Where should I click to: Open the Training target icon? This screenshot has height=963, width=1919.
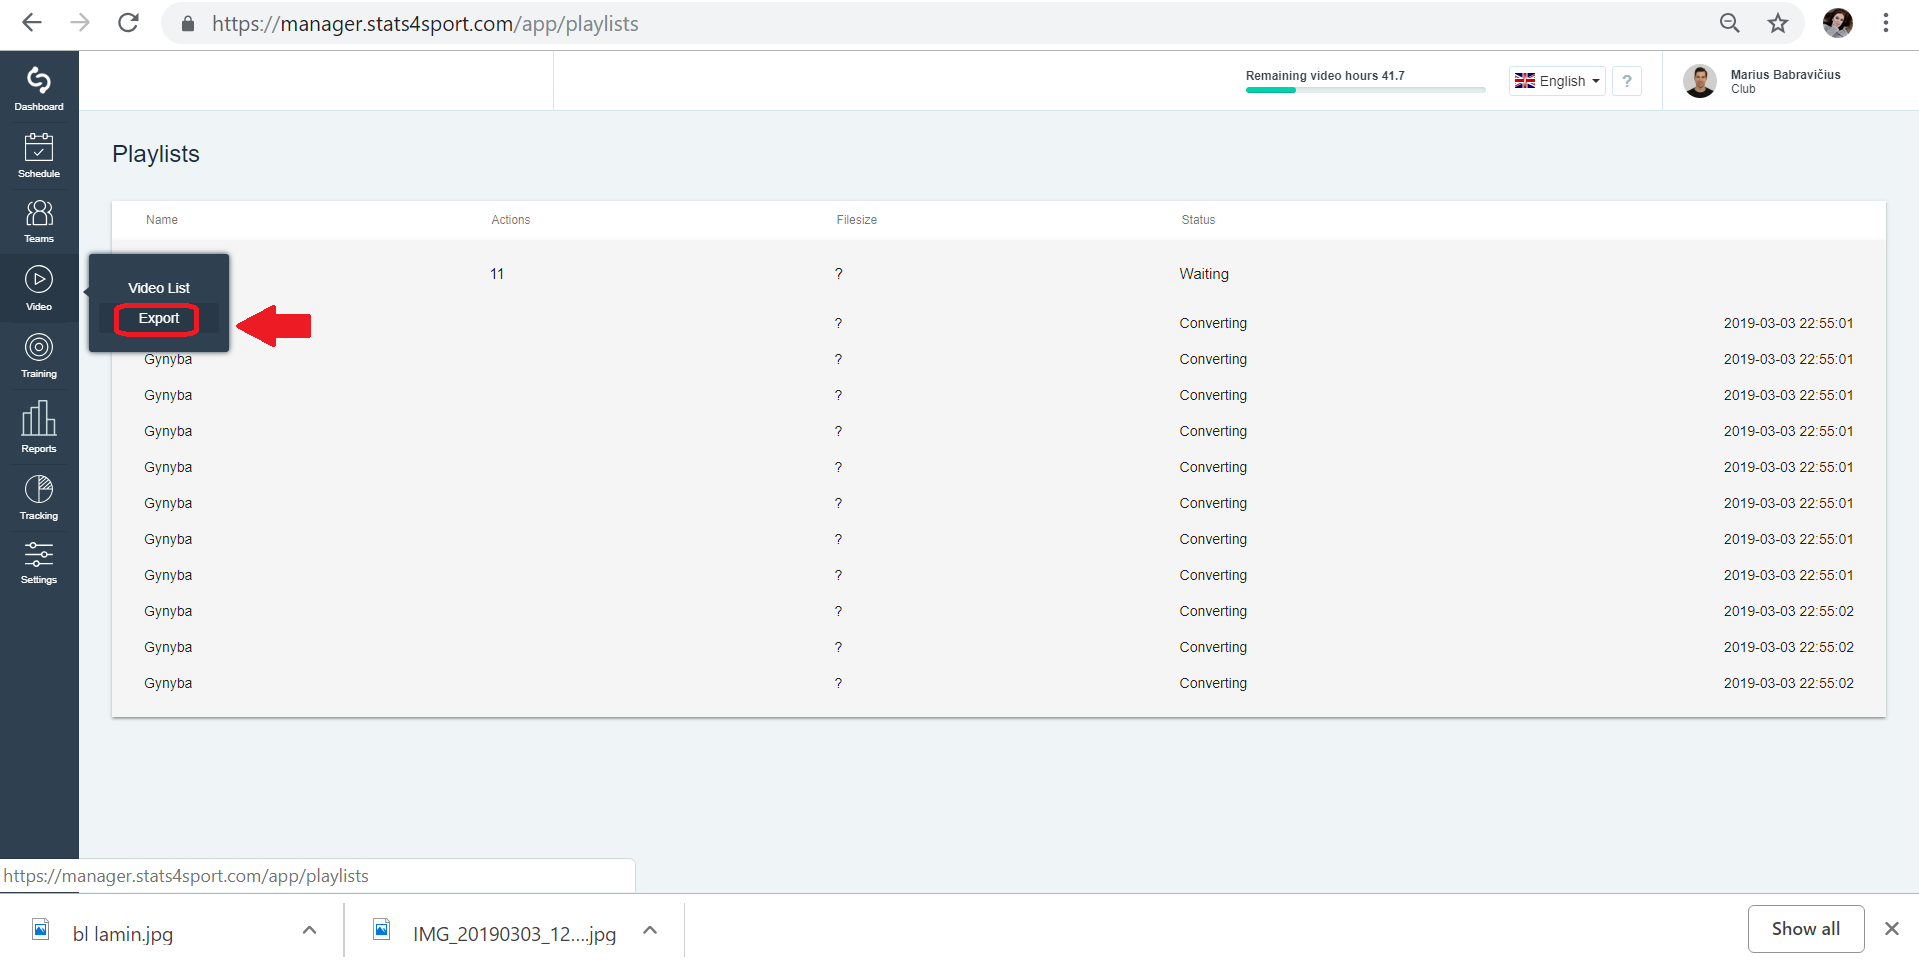[39, 355]
